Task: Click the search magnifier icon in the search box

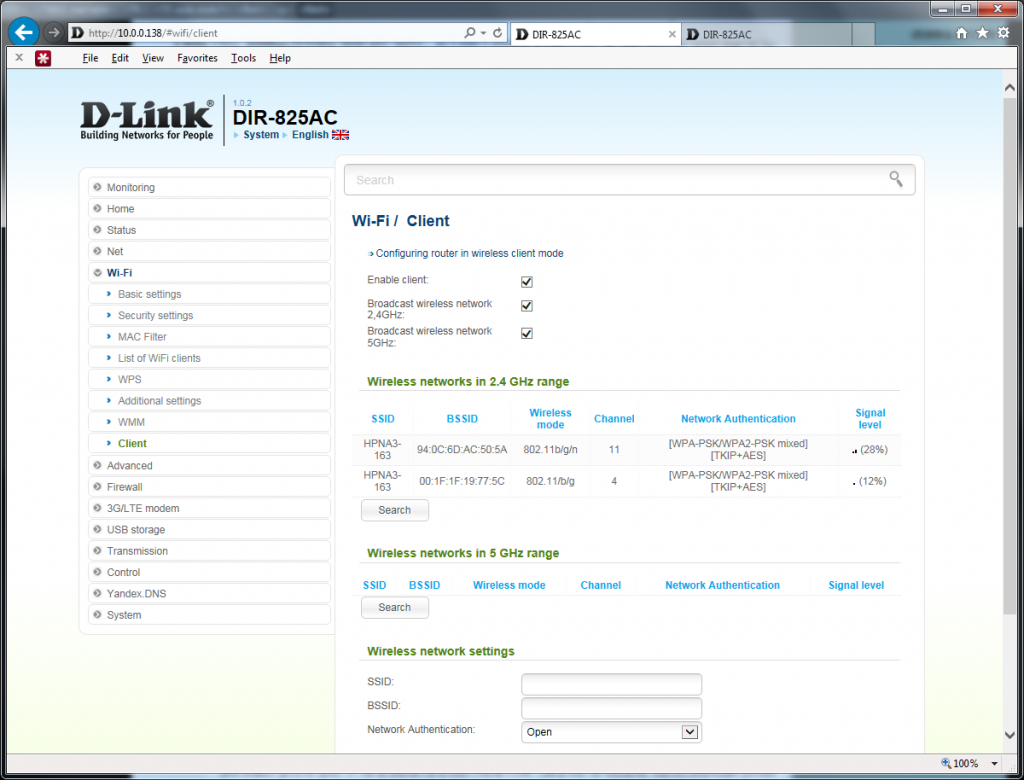Action: [x=896, y=179]
